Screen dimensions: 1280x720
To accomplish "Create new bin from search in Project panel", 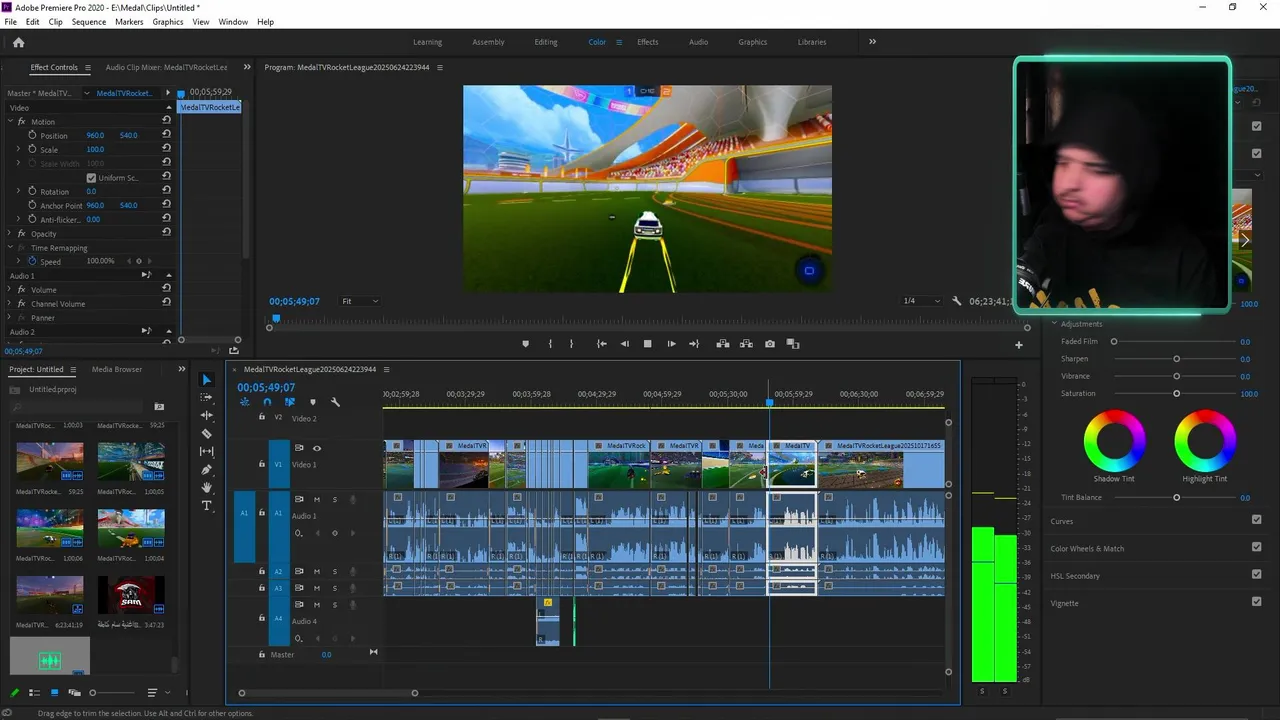I will tap(159, 407).
